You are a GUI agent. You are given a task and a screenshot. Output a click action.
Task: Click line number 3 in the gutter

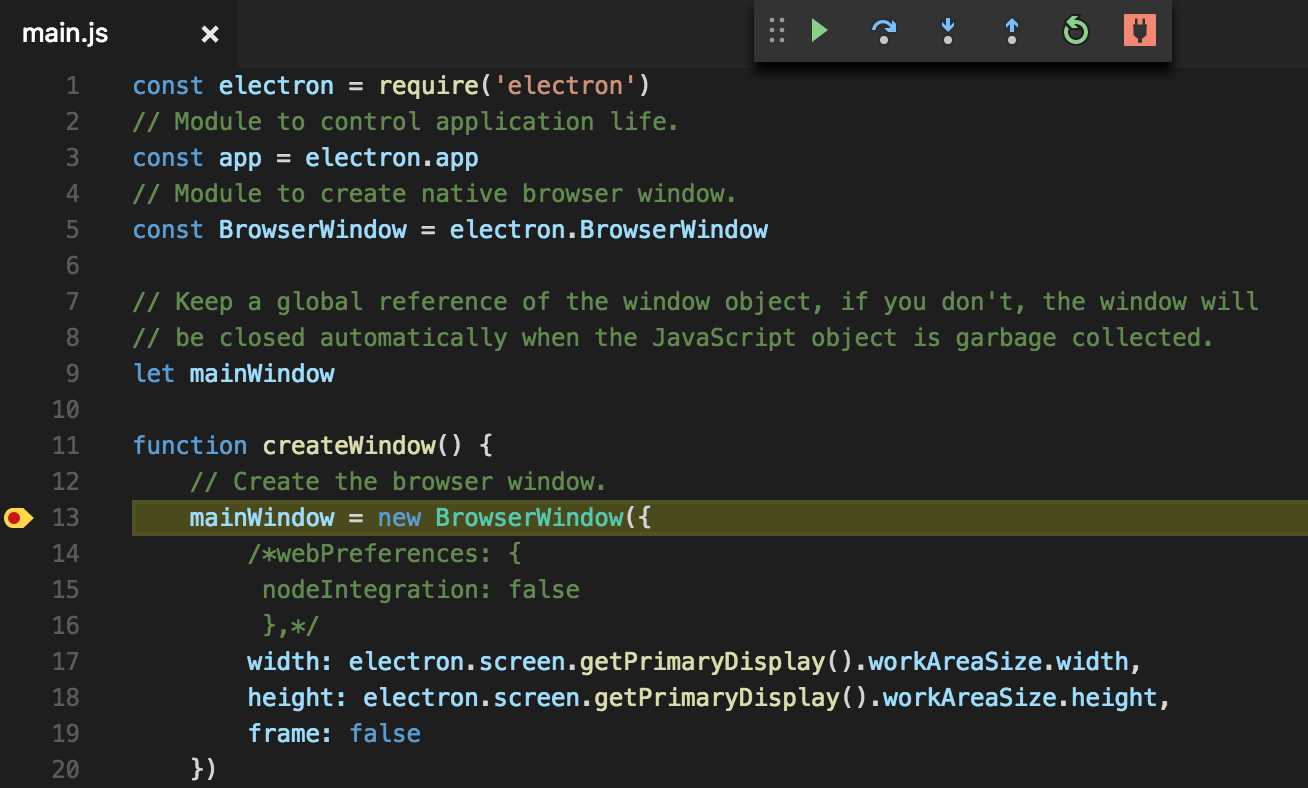click(72, 158)
